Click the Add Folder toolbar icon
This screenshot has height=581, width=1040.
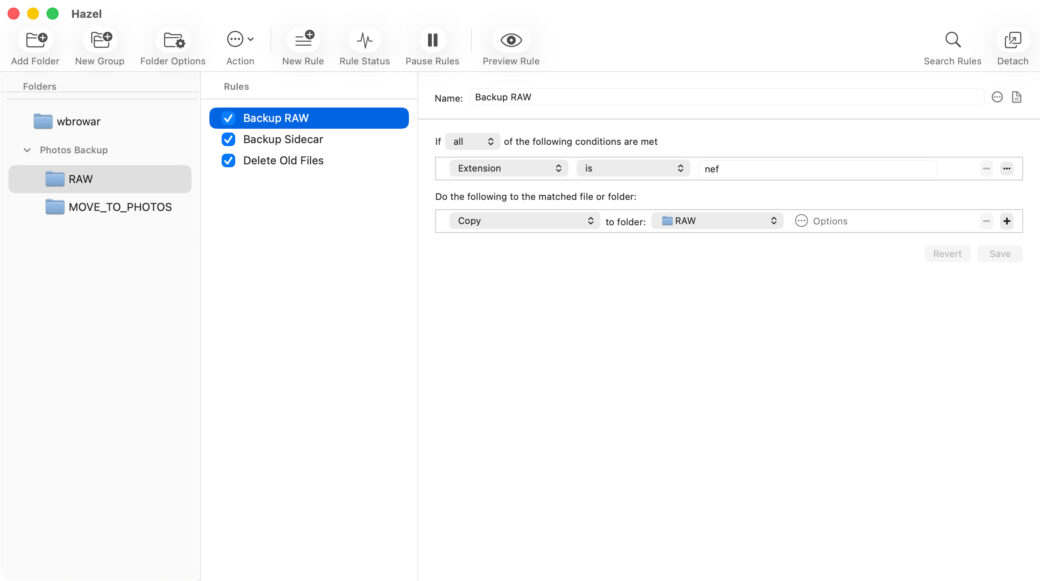pos(35,40)
